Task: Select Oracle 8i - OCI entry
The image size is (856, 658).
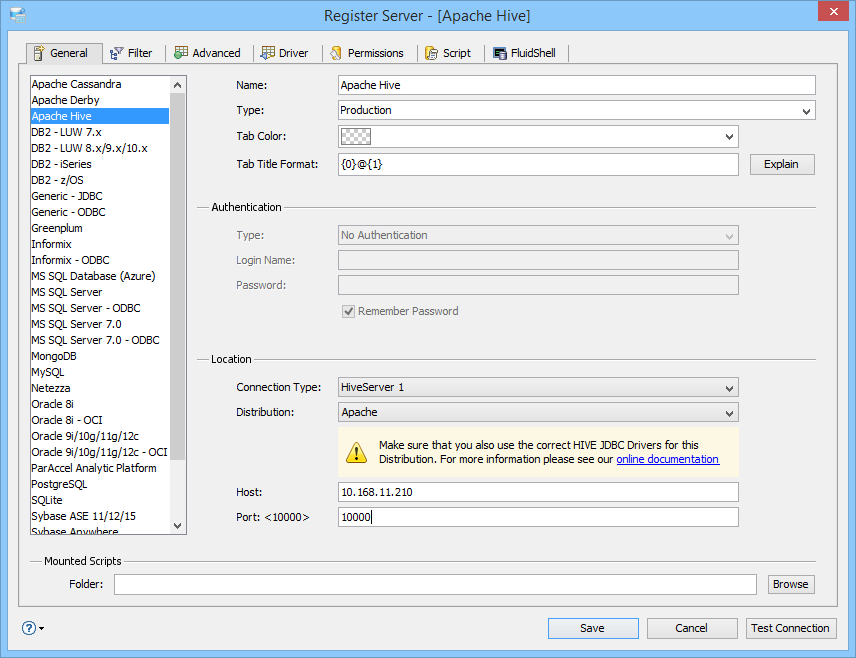Action: pyautogui.click(x=100, y=420)
